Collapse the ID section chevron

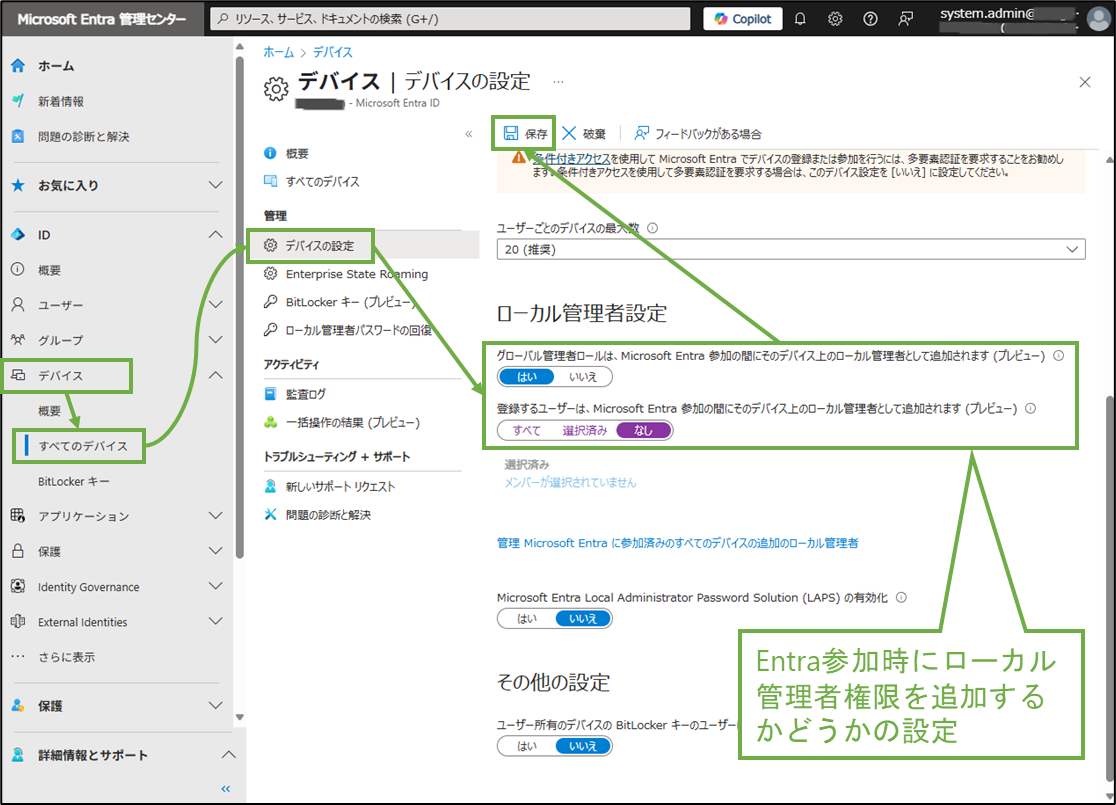pos(215,235)
